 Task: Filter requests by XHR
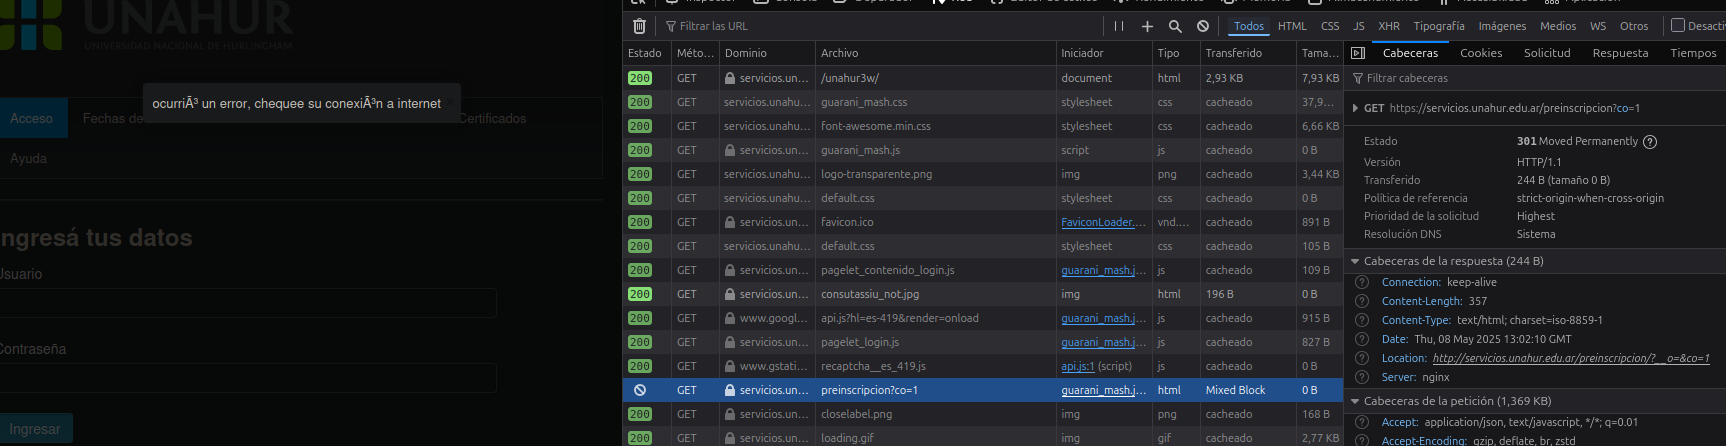tap(1389, 26)
